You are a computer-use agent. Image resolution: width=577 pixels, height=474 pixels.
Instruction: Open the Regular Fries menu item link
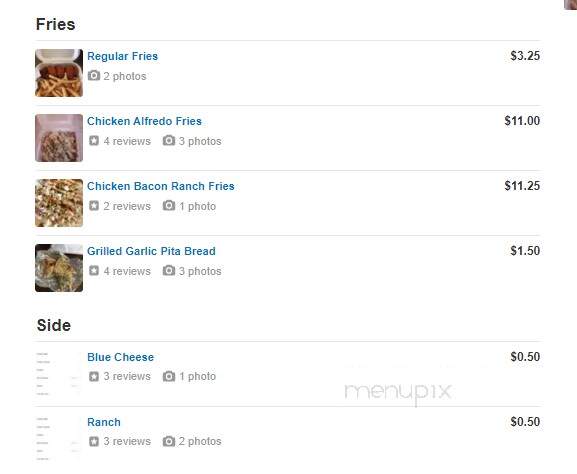123,56
